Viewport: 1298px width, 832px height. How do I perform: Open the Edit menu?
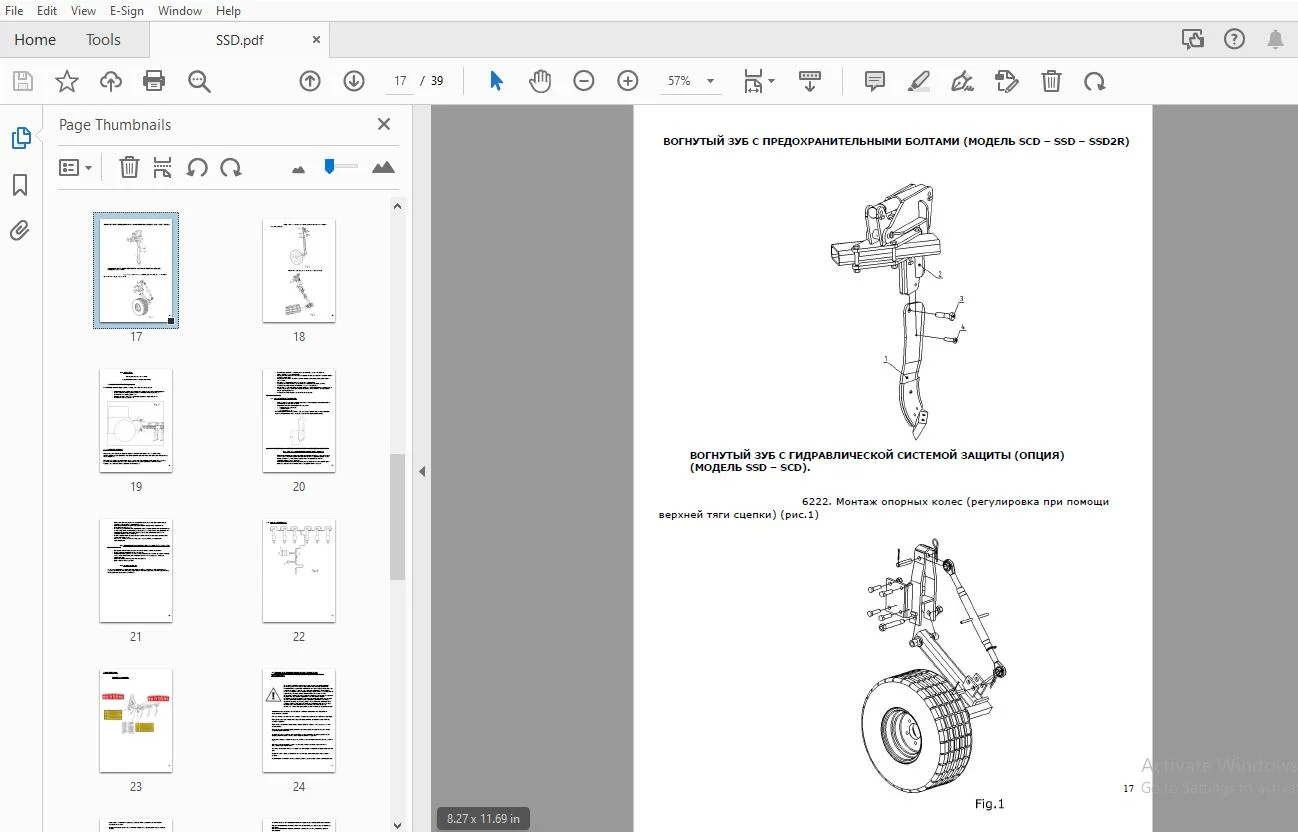coord(47,11)
